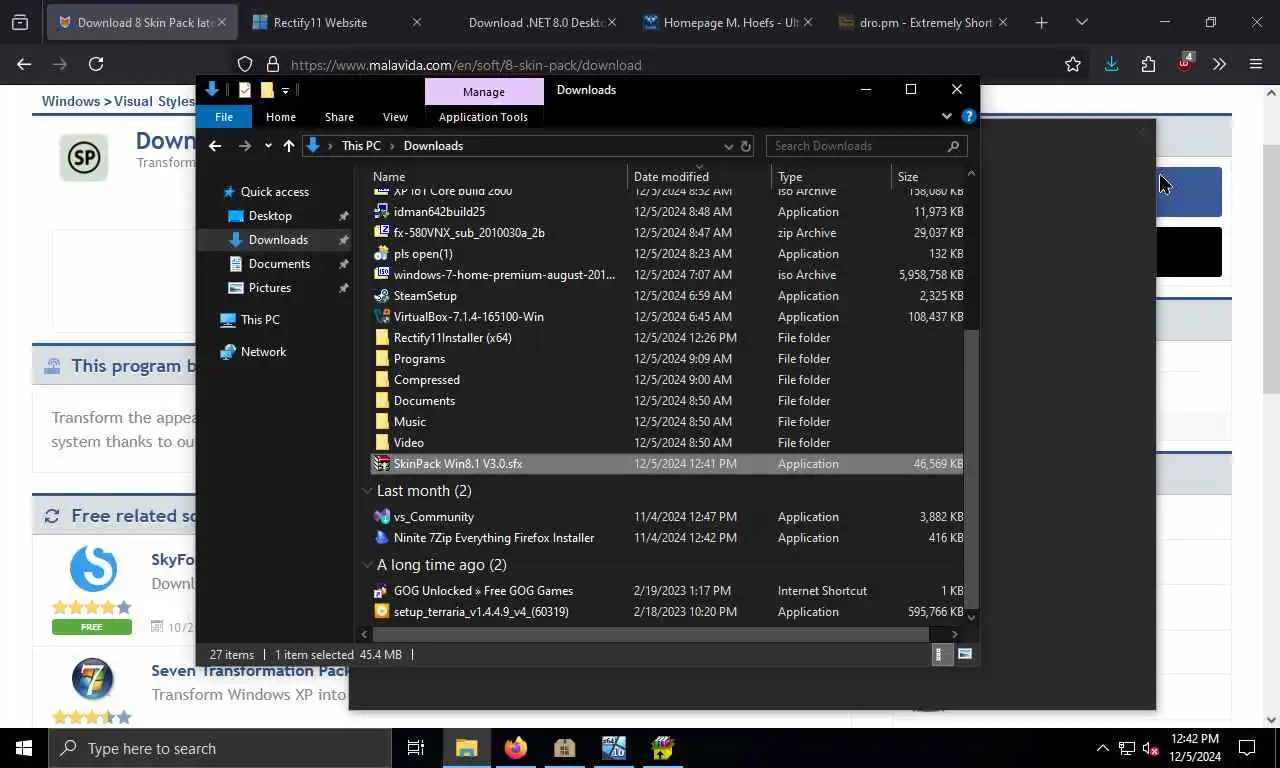Open the View ribbon tab

coord(395,117)
